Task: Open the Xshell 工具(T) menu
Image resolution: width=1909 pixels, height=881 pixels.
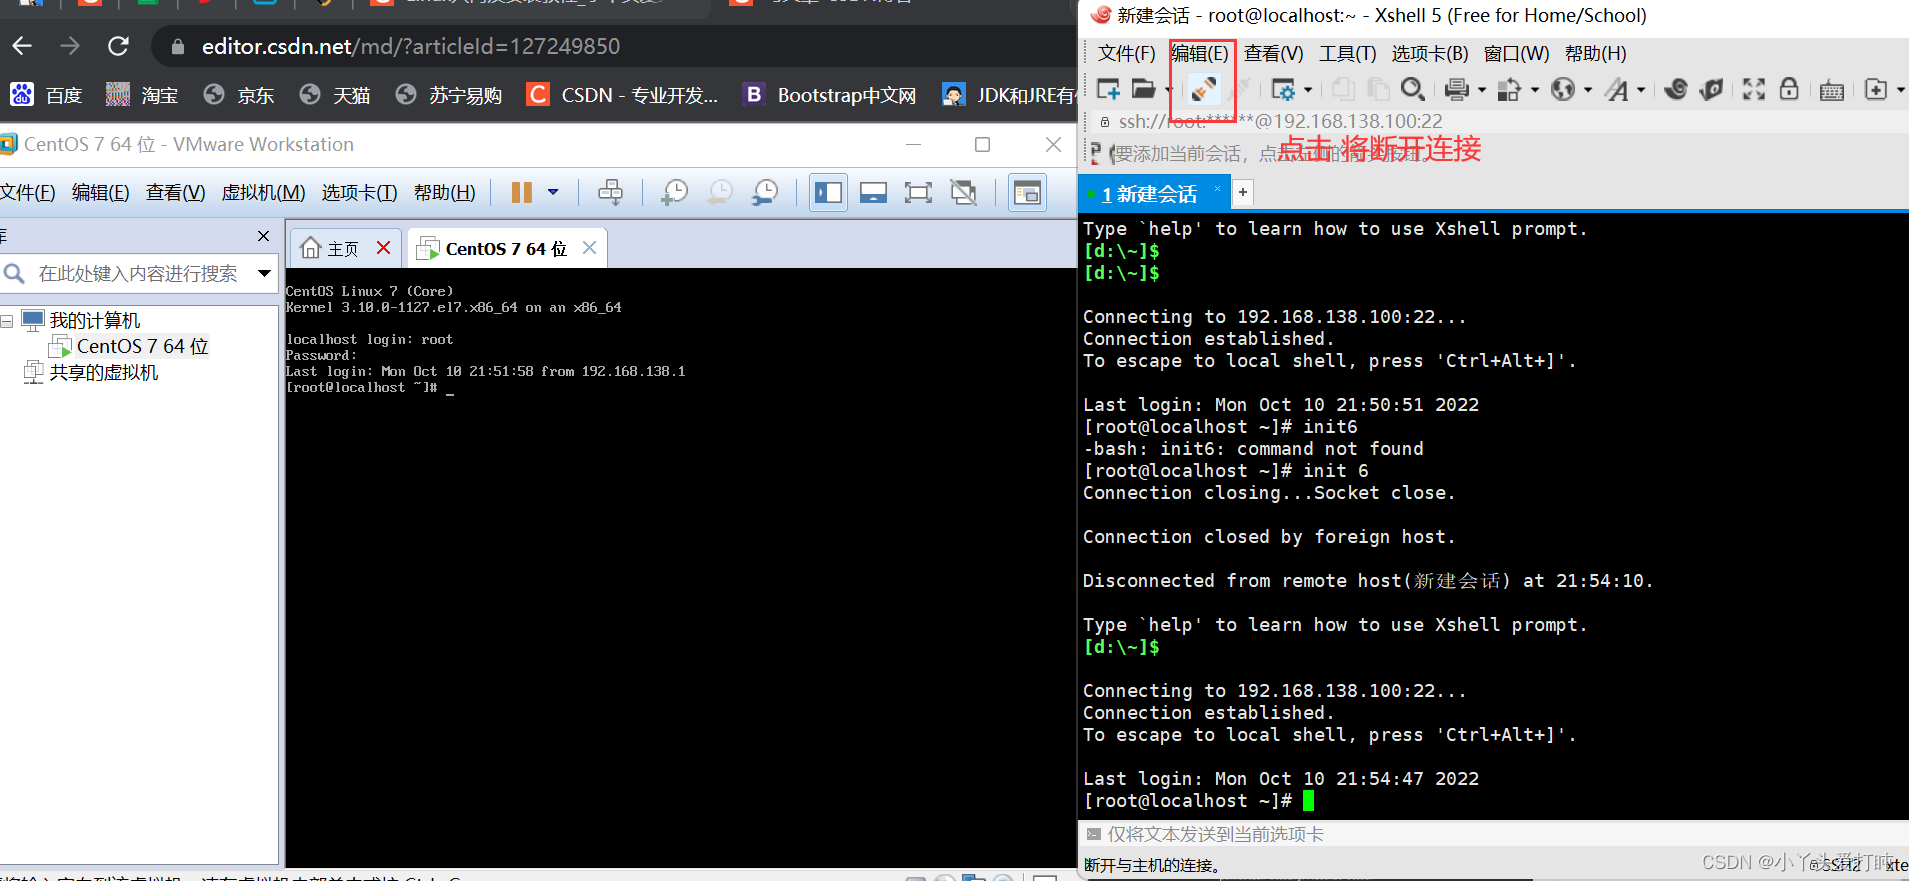Action: [x=1347, y=53]
